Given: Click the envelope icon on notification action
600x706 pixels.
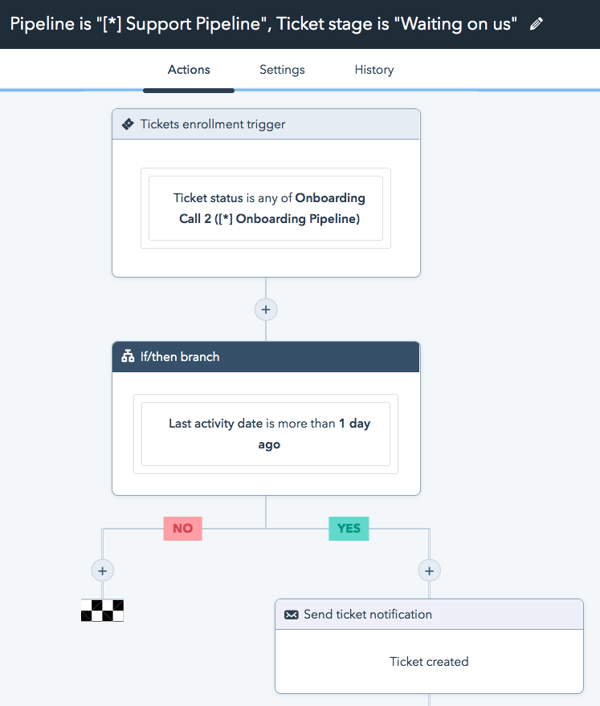Looking at the screenshot, I should point(291,615).
